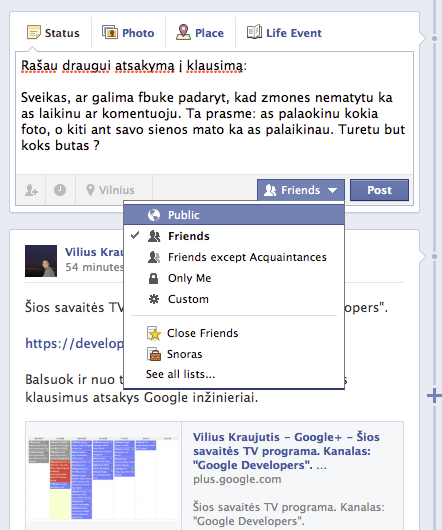Click people icon on Friends button
The image size is (442, 530).
[270, 190]
